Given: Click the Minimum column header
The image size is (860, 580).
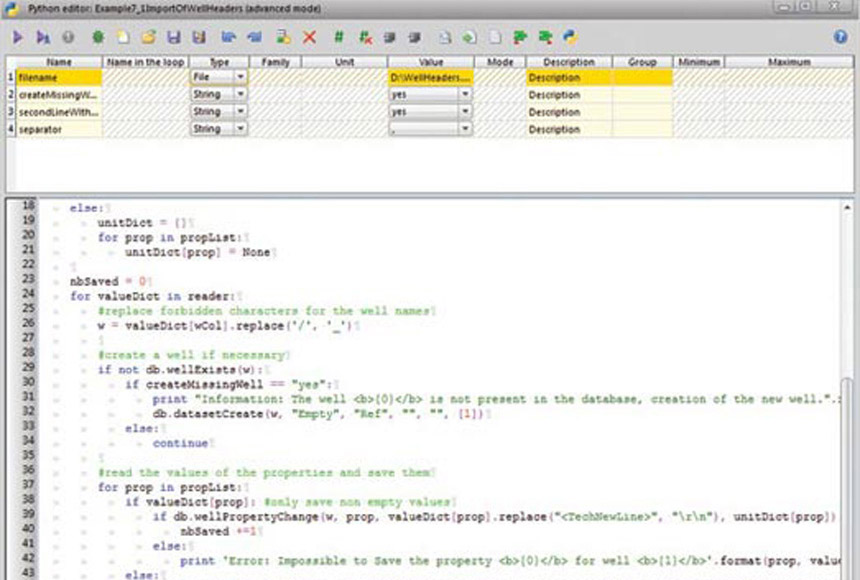Looking at the screenshot, I should (699, 62).
